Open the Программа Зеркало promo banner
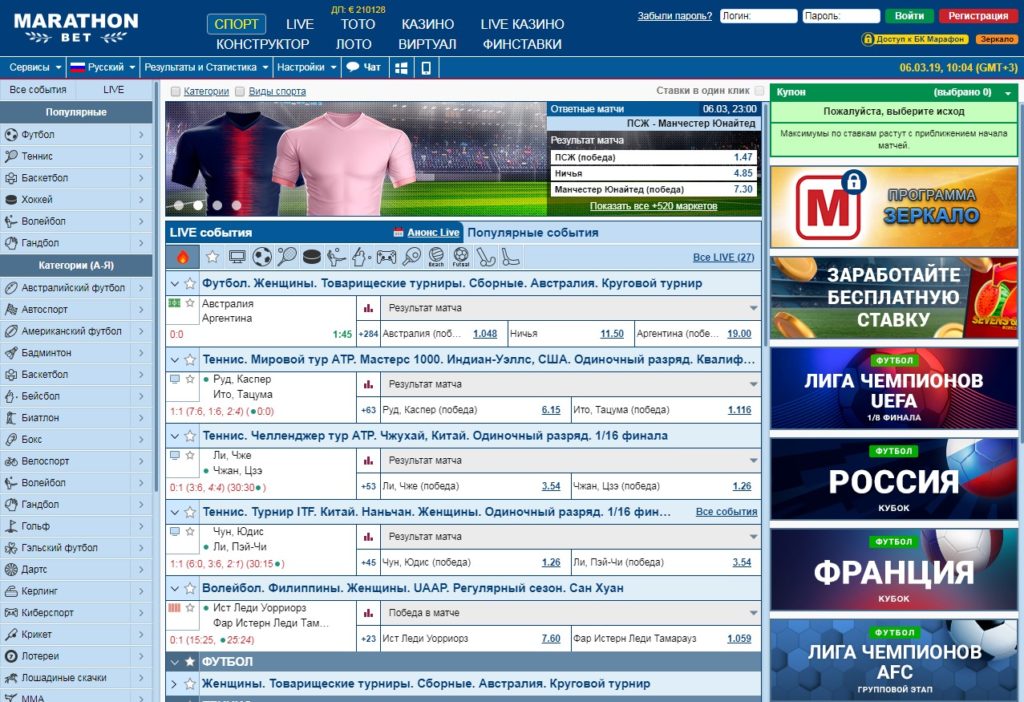This screenshot has width=1024, height=702. (894, 207)
